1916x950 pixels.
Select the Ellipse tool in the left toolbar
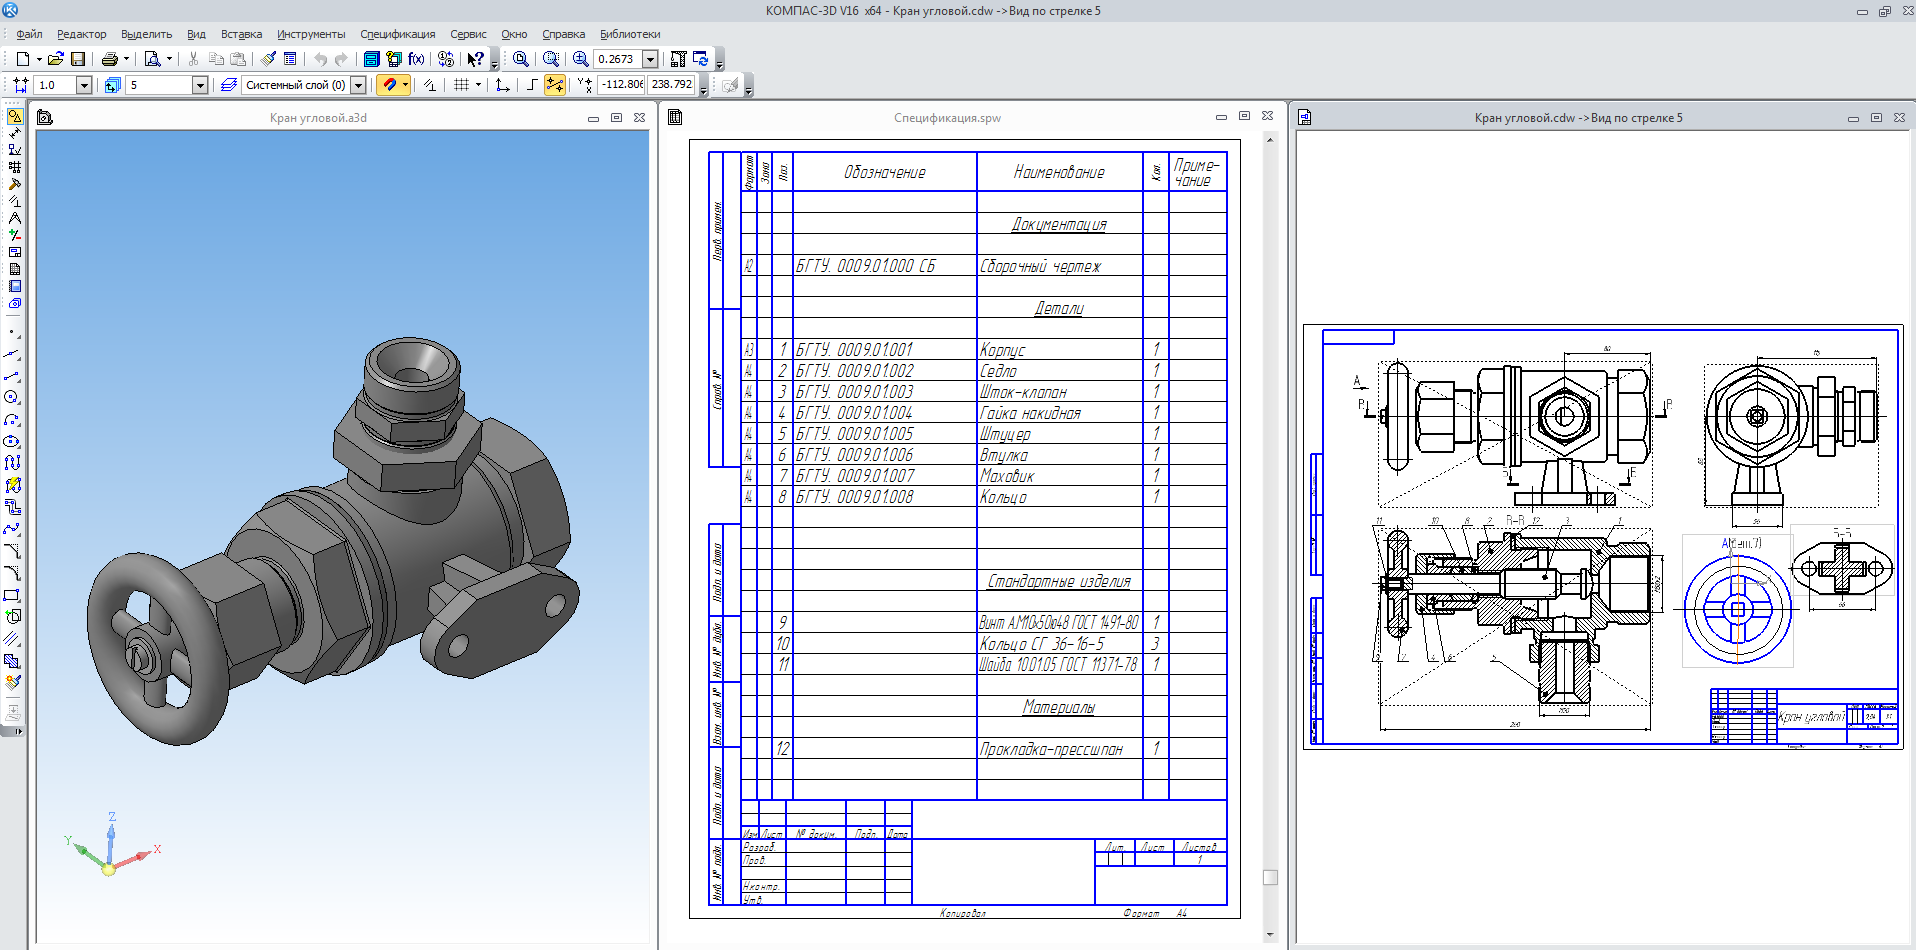(12, 441)
